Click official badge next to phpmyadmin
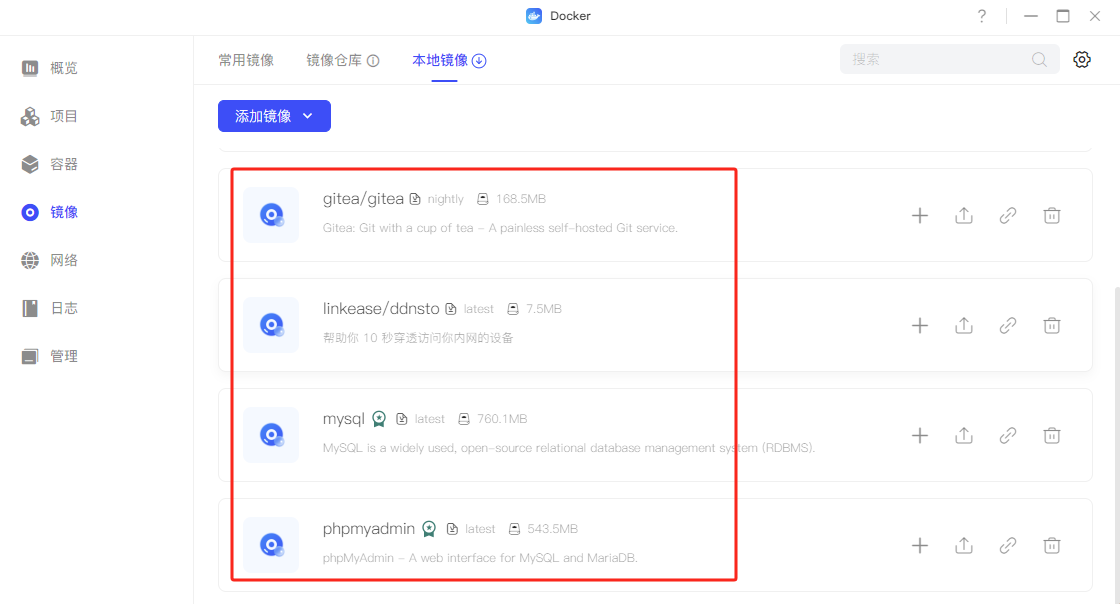This screenshot has width=1120, height=604. point(429,529)
